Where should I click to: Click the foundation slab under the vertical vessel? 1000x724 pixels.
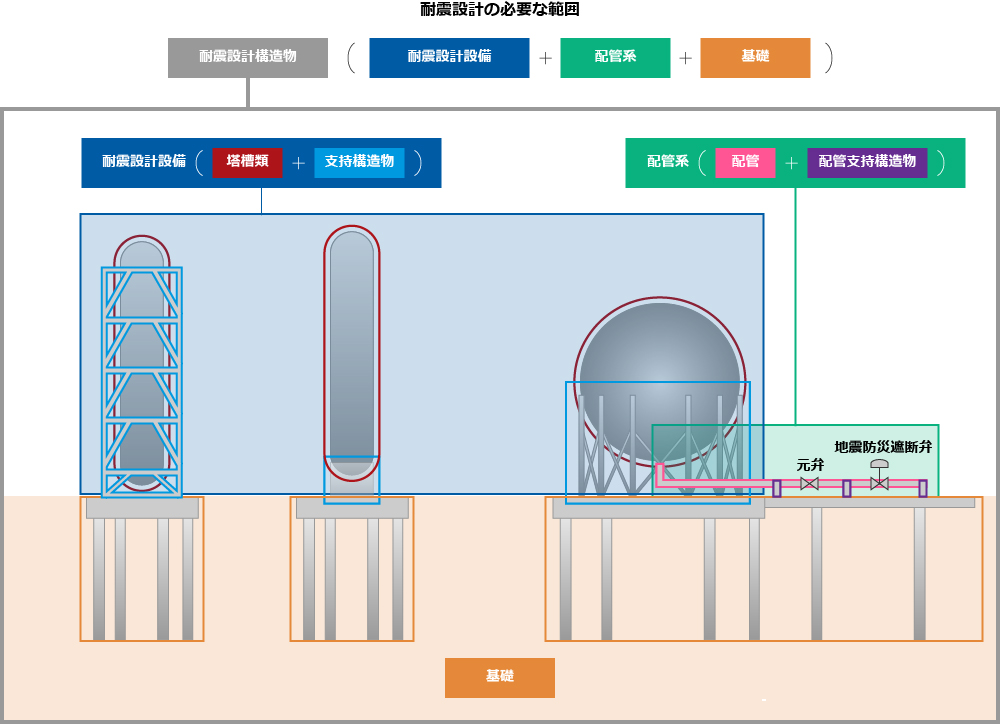point(352,509)
